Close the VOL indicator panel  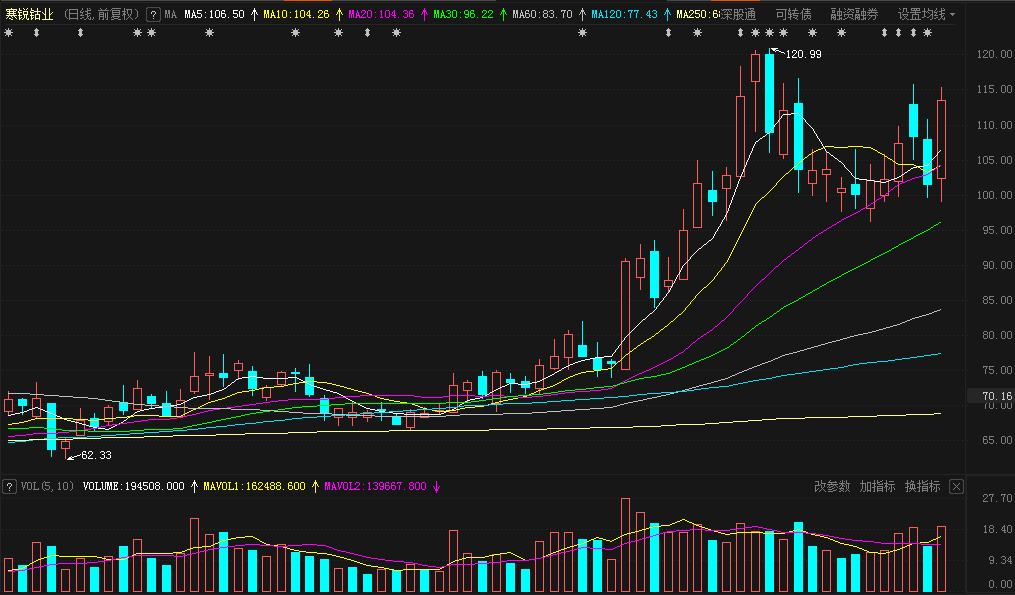[956, 486]
